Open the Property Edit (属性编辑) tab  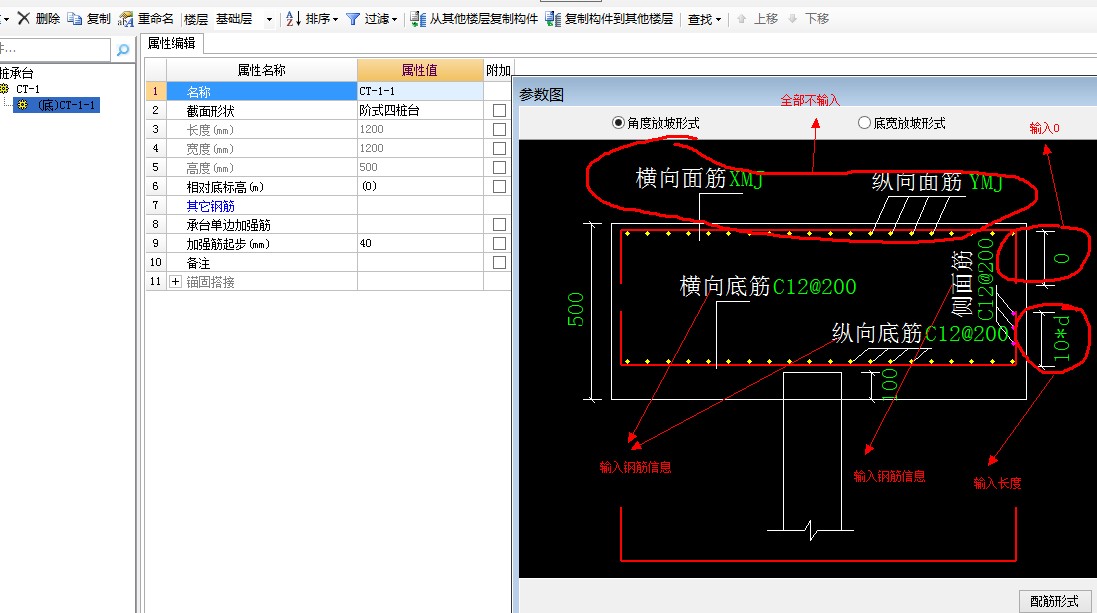171,43
